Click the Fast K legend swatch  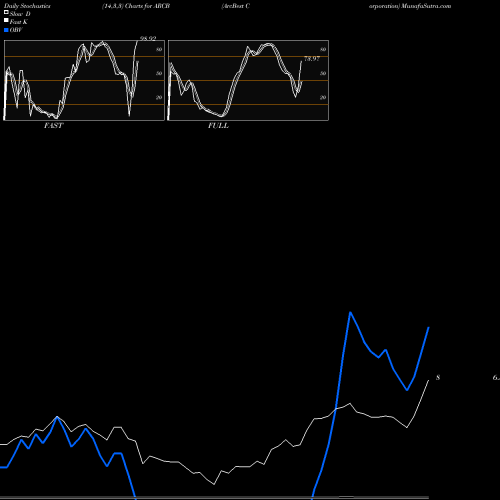6,20
